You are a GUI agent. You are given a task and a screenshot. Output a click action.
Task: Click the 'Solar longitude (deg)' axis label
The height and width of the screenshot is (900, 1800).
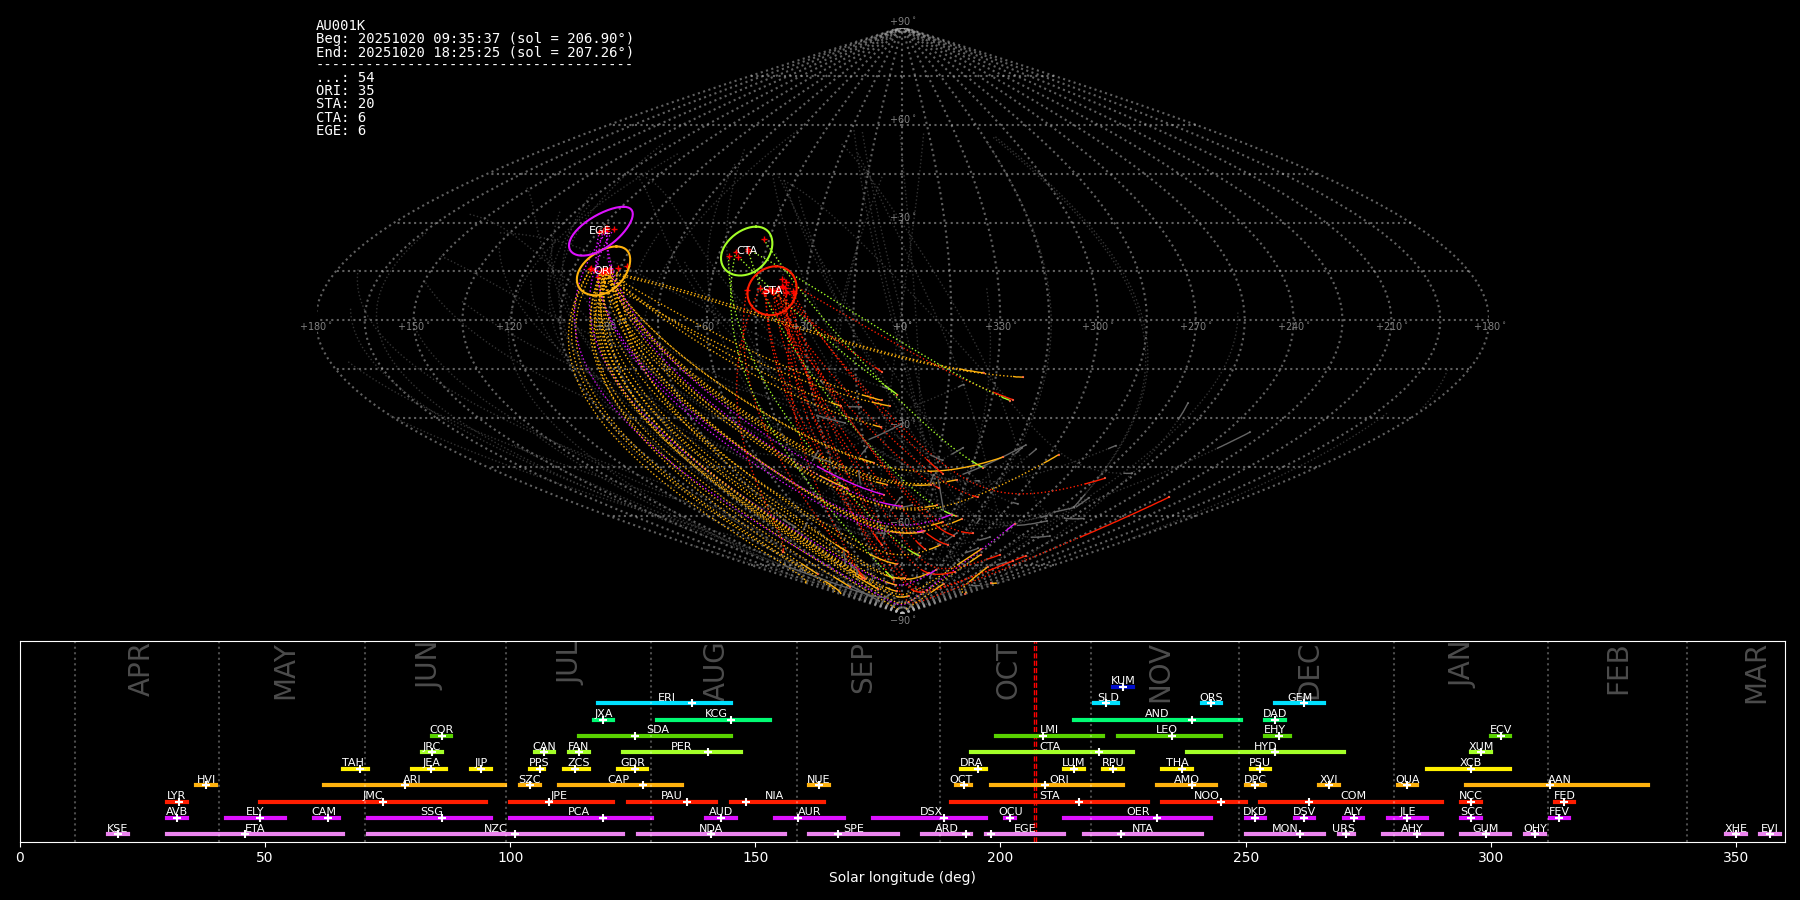click(902, 878)
